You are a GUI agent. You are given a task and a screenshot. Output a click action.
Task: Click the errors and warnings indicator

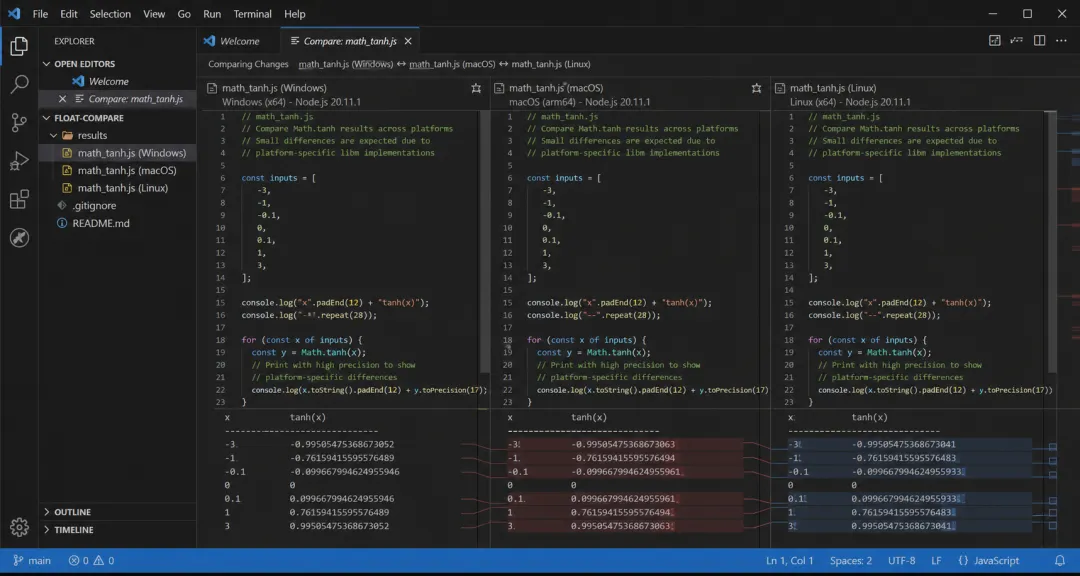pos(92,561)
